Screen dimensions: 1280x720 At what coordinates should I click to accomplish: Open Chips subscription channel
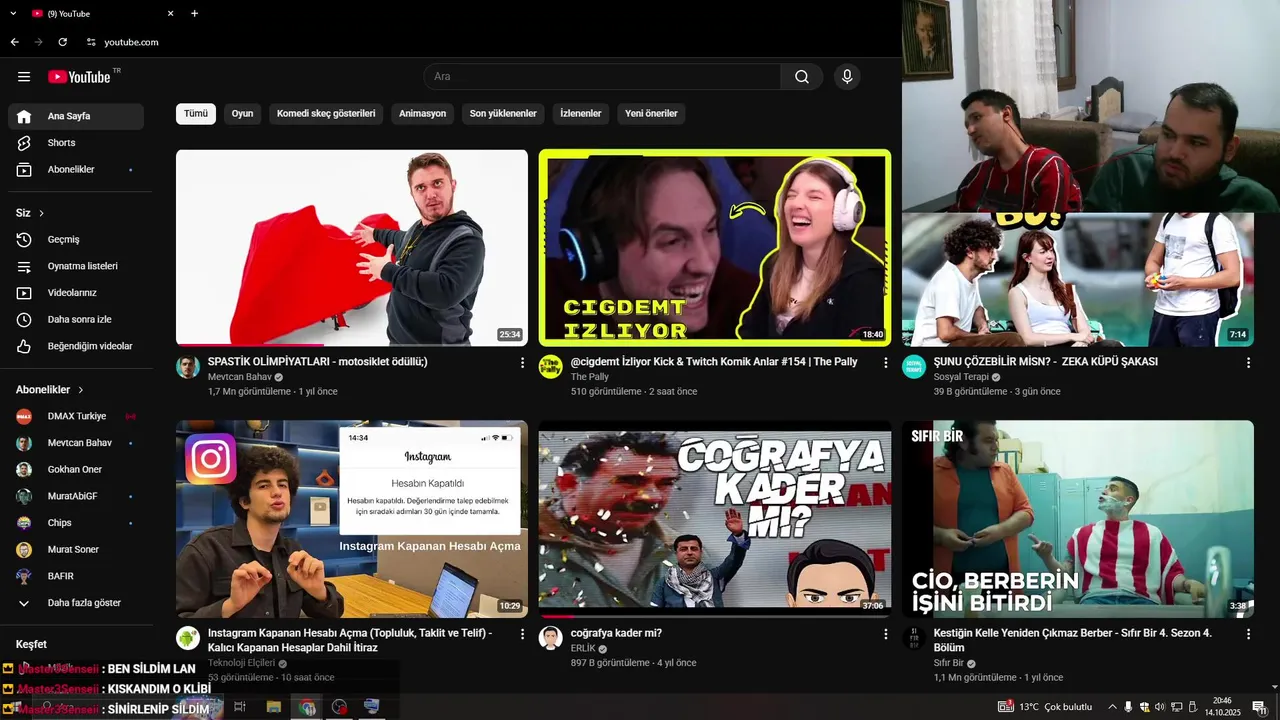76,523
